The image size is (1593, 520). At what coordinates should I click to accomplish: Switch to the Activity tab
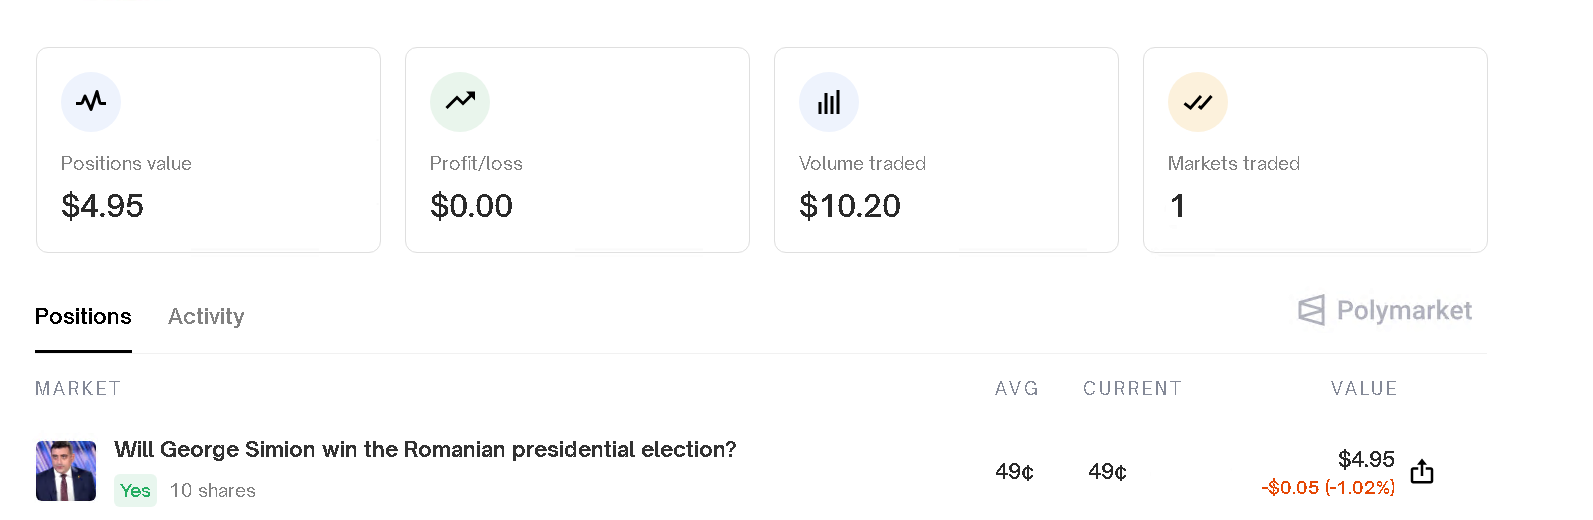coord(206,316)
